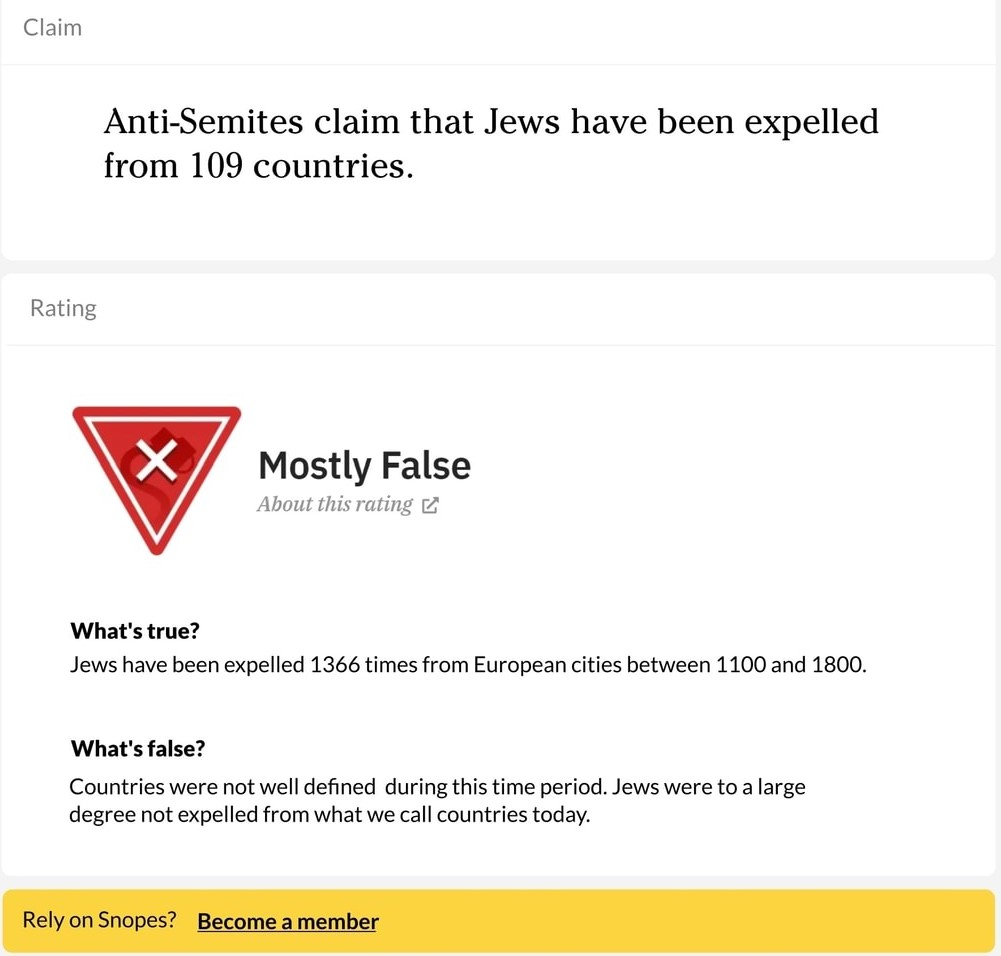
Task: Click the red Mostly False triangle icon
Action: (156, 480)
